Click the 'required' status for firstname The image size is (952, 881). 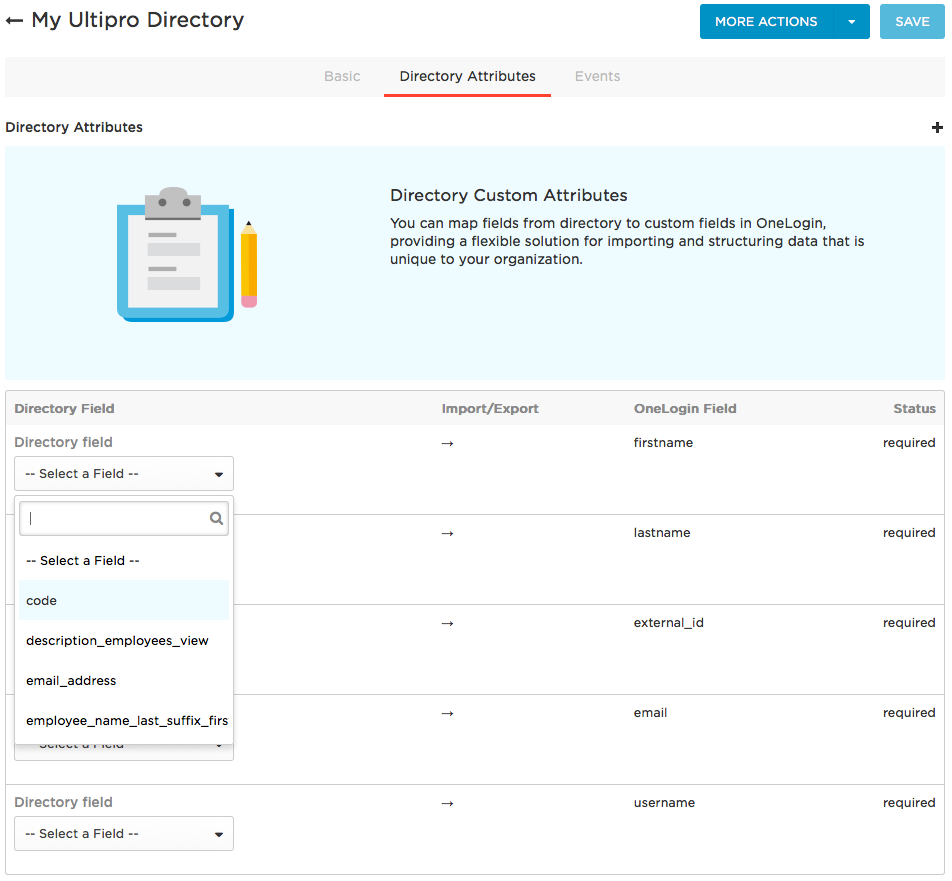pyautogui.click(x=909, y=443)
